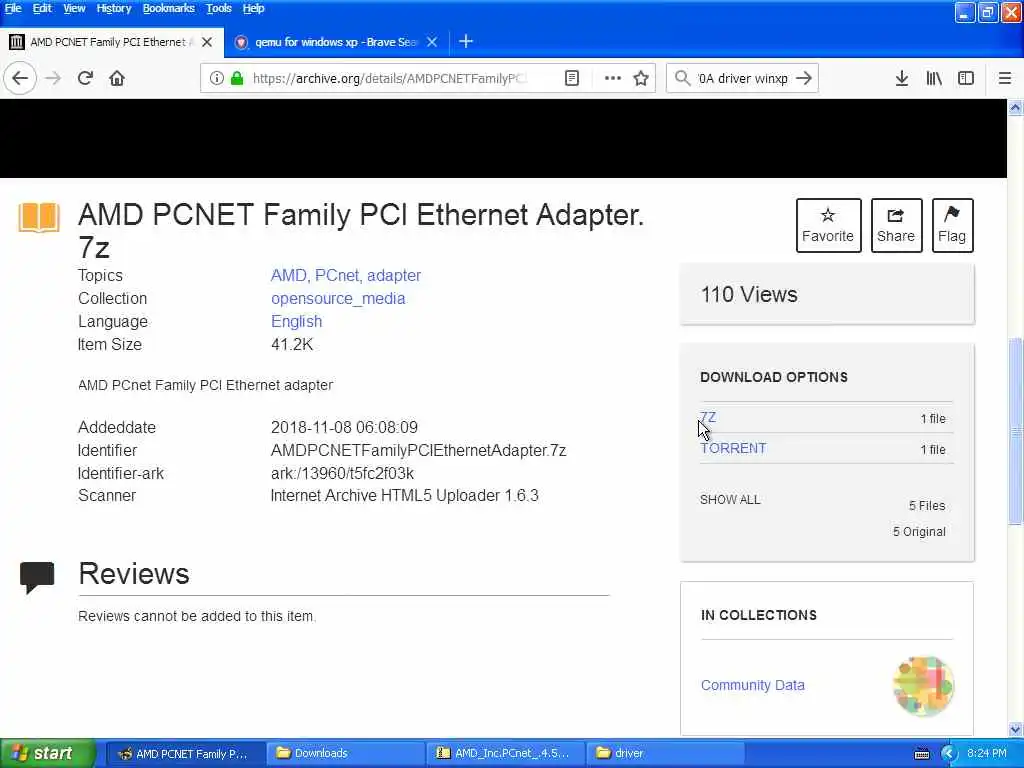1024x768 pixels.
Task: Click the Community Data collection thumbnail
Action: [x=923, y=686]
